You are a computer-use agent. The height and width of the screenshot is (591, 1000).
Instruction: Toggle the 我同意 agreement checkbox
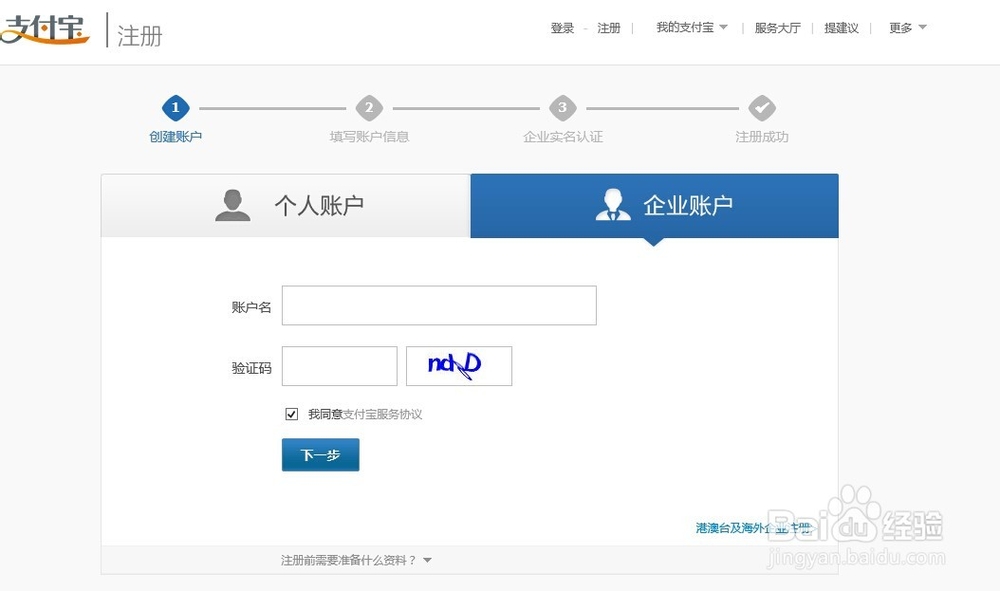pyautogui.click(x=291, y=414)
